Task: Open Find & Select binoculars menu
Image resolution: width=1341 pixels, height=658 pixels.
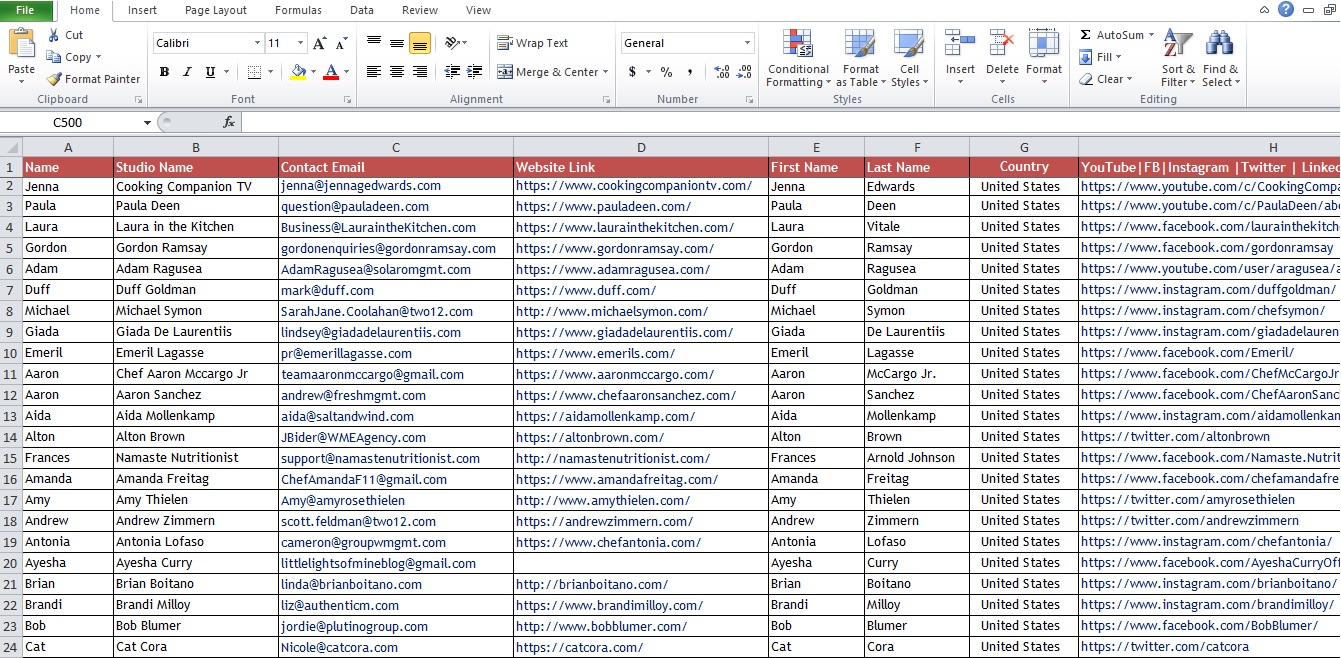Action: click(1220, 58)
